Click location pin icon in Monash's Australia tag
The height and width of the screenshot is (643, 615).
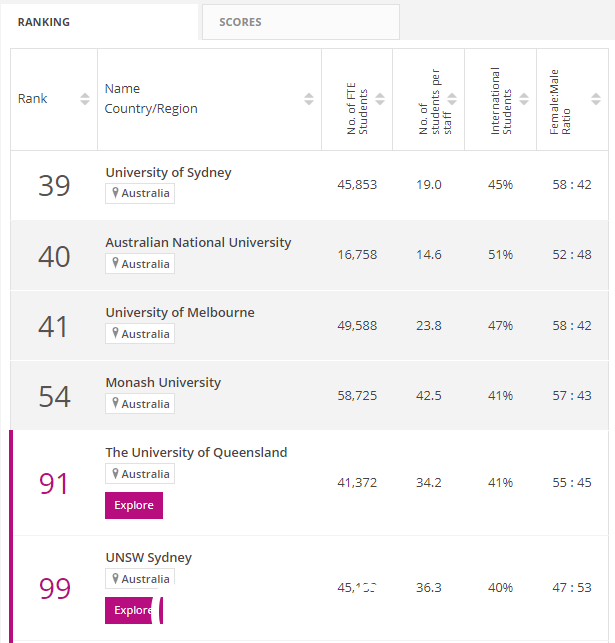[116, 404]
